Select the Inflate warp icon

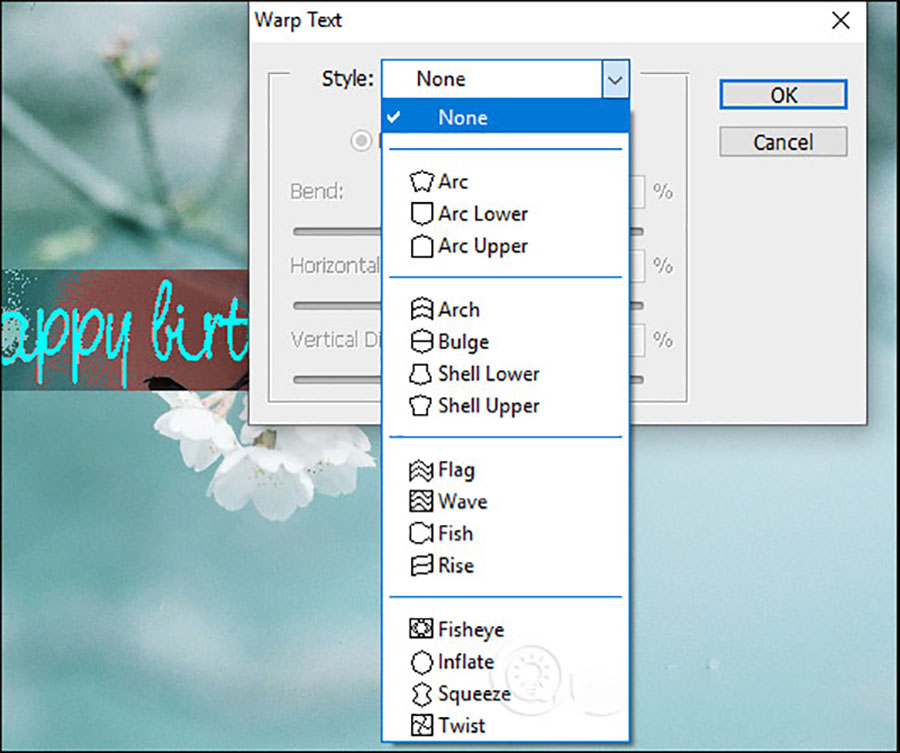(x=422, y=662)
